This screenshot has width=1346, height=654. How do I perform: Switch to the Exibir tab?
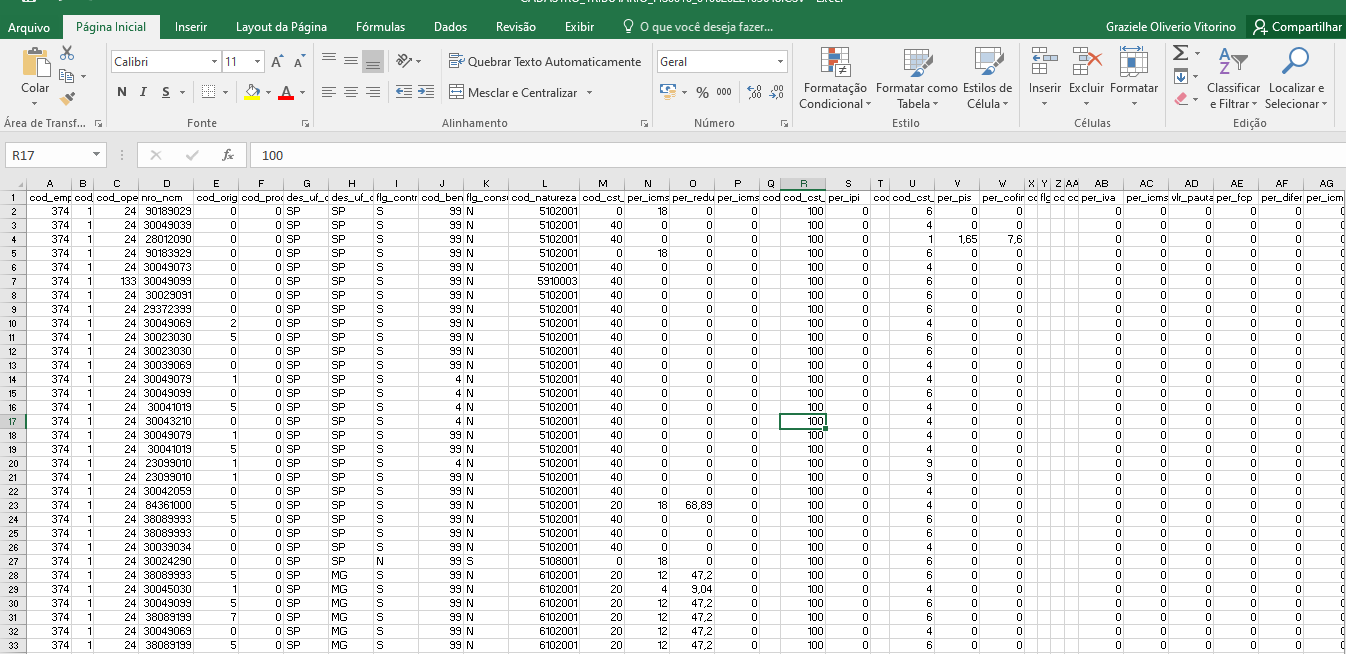point(579,27)
